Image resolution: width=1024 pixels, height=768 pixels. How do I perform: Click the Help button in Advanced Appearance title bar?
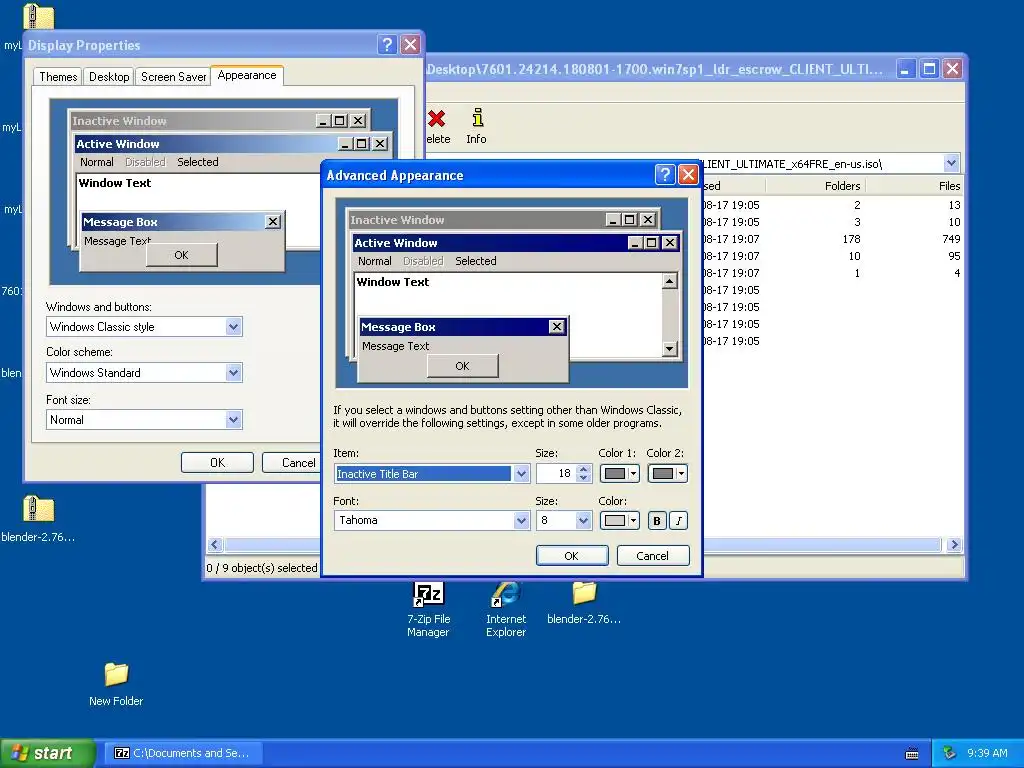pyautogui.click(x=664, y=175)
